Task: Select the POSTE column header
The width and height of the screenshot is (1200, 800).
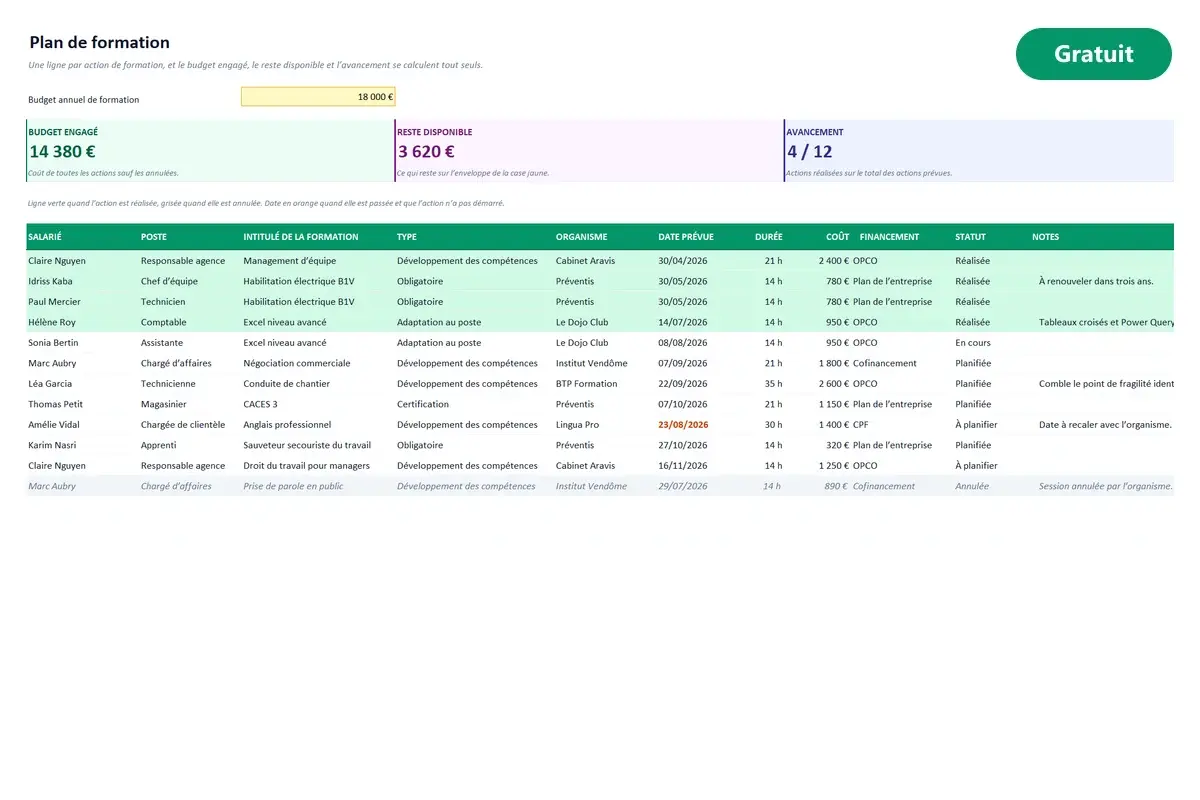Action: tap(154, 237)
